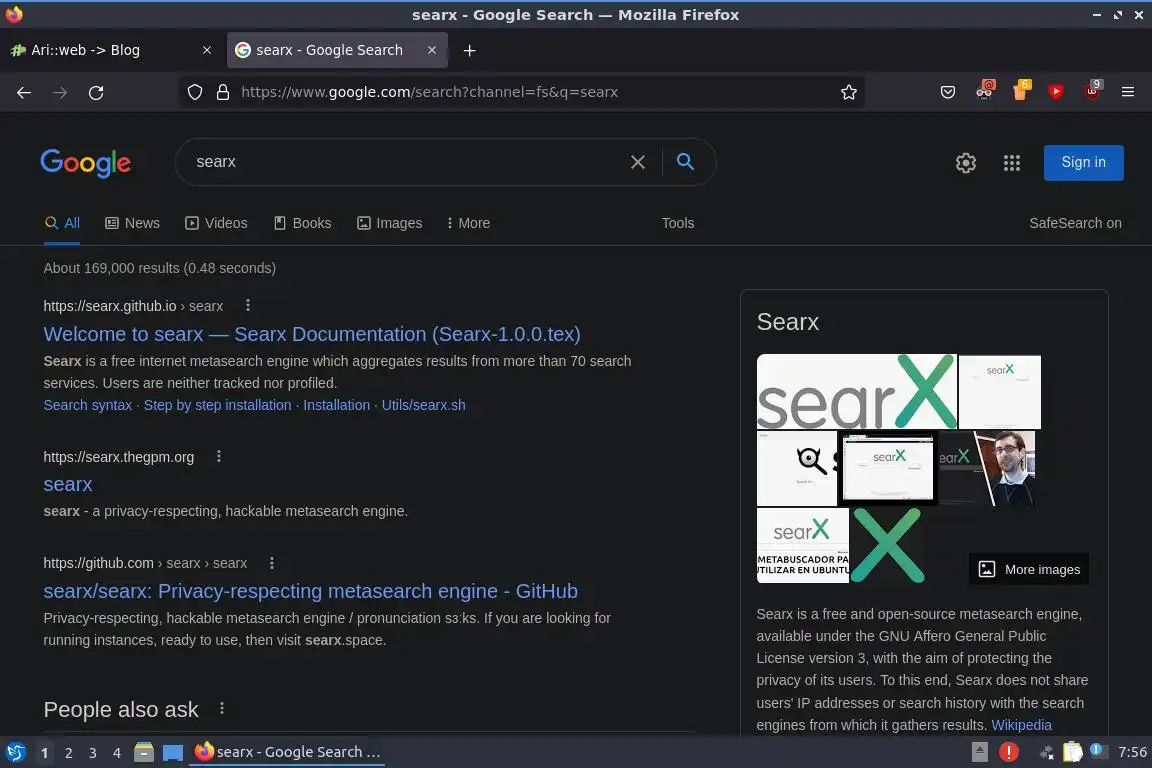Close the Ari::web Blog tab

(x=206, y=50)
